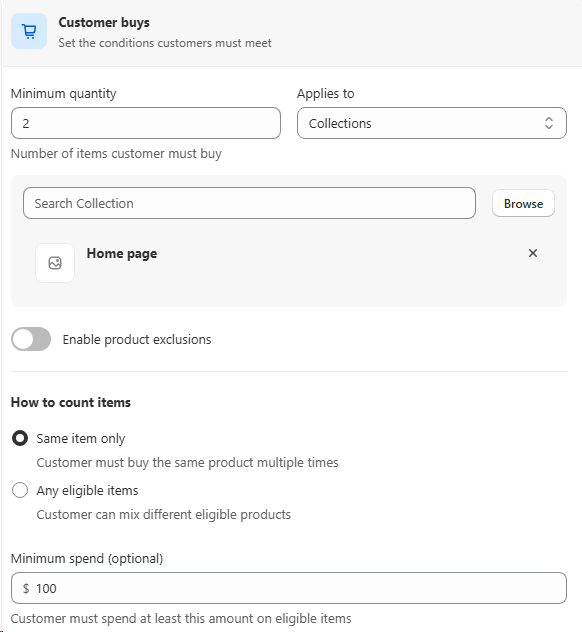Click the Minimum quantity label
Image resolution: width=582 pixels, height=632 pixels.
(x=64, y=94)
